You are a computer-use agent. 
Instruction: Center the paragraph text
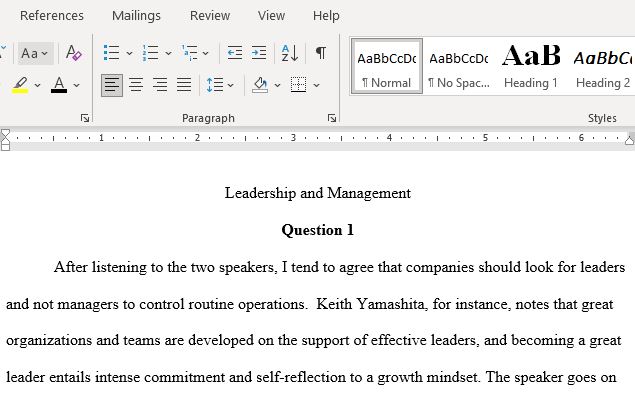tap(136, 85)
